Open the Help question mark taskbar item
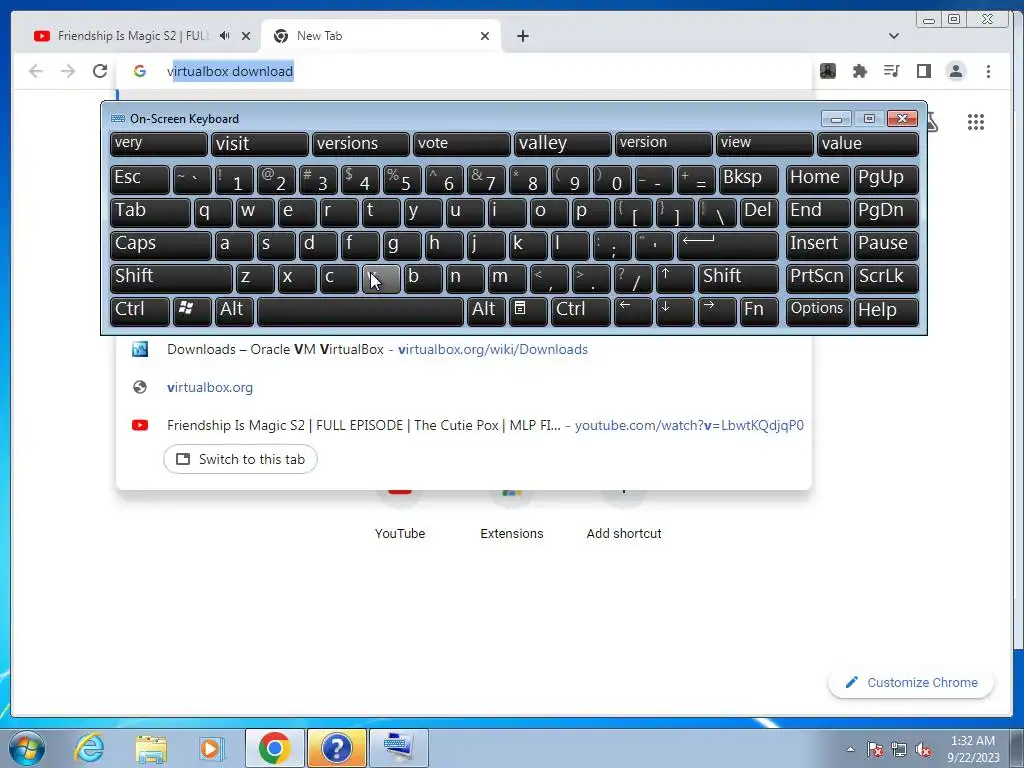 (x=336, y=748)
